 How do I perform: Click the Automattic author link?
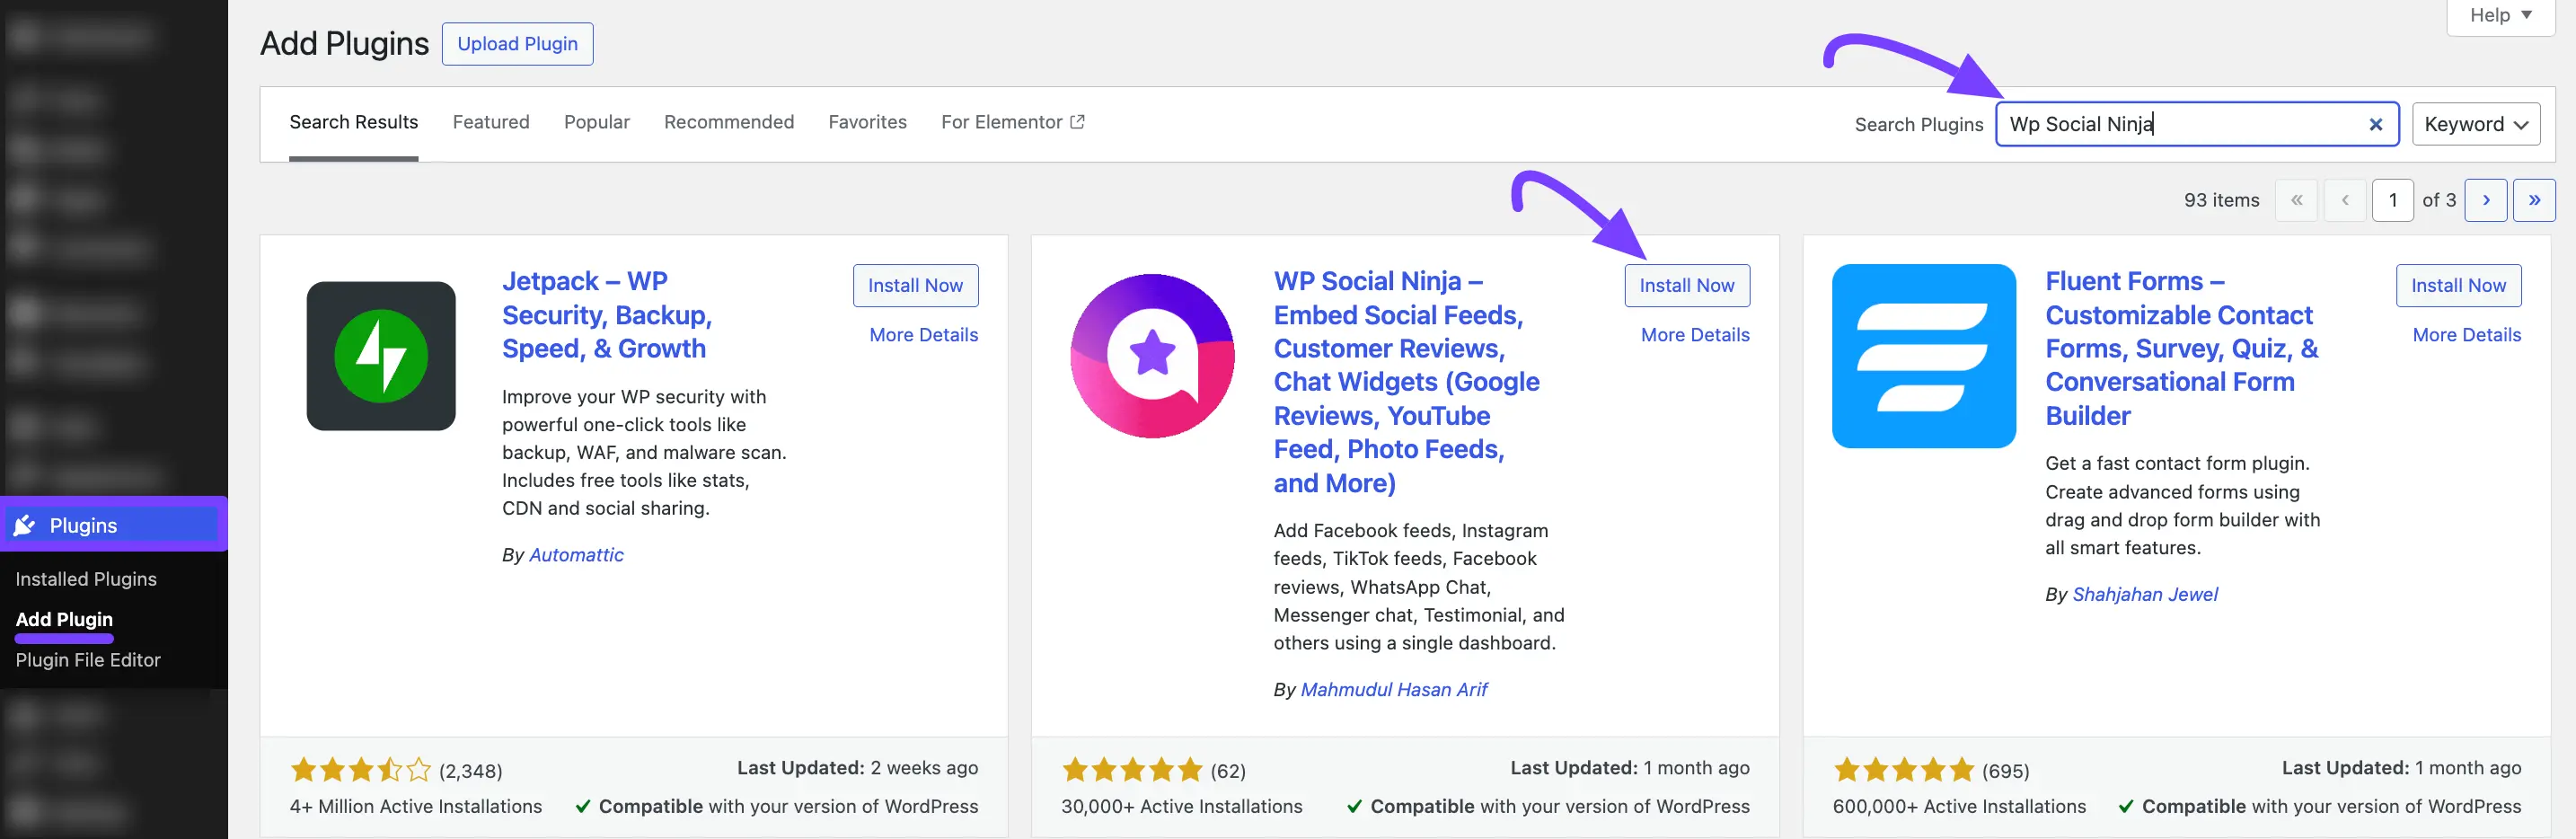click(575, 554)
